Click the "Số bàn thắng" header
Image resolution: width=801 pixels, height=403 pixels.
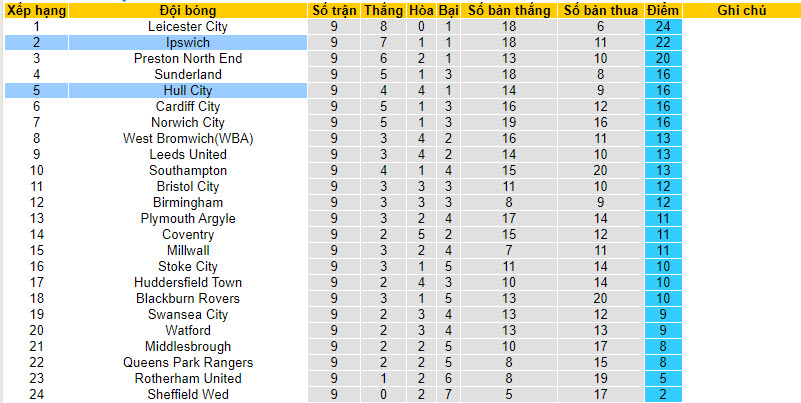[x=508, y=10]
